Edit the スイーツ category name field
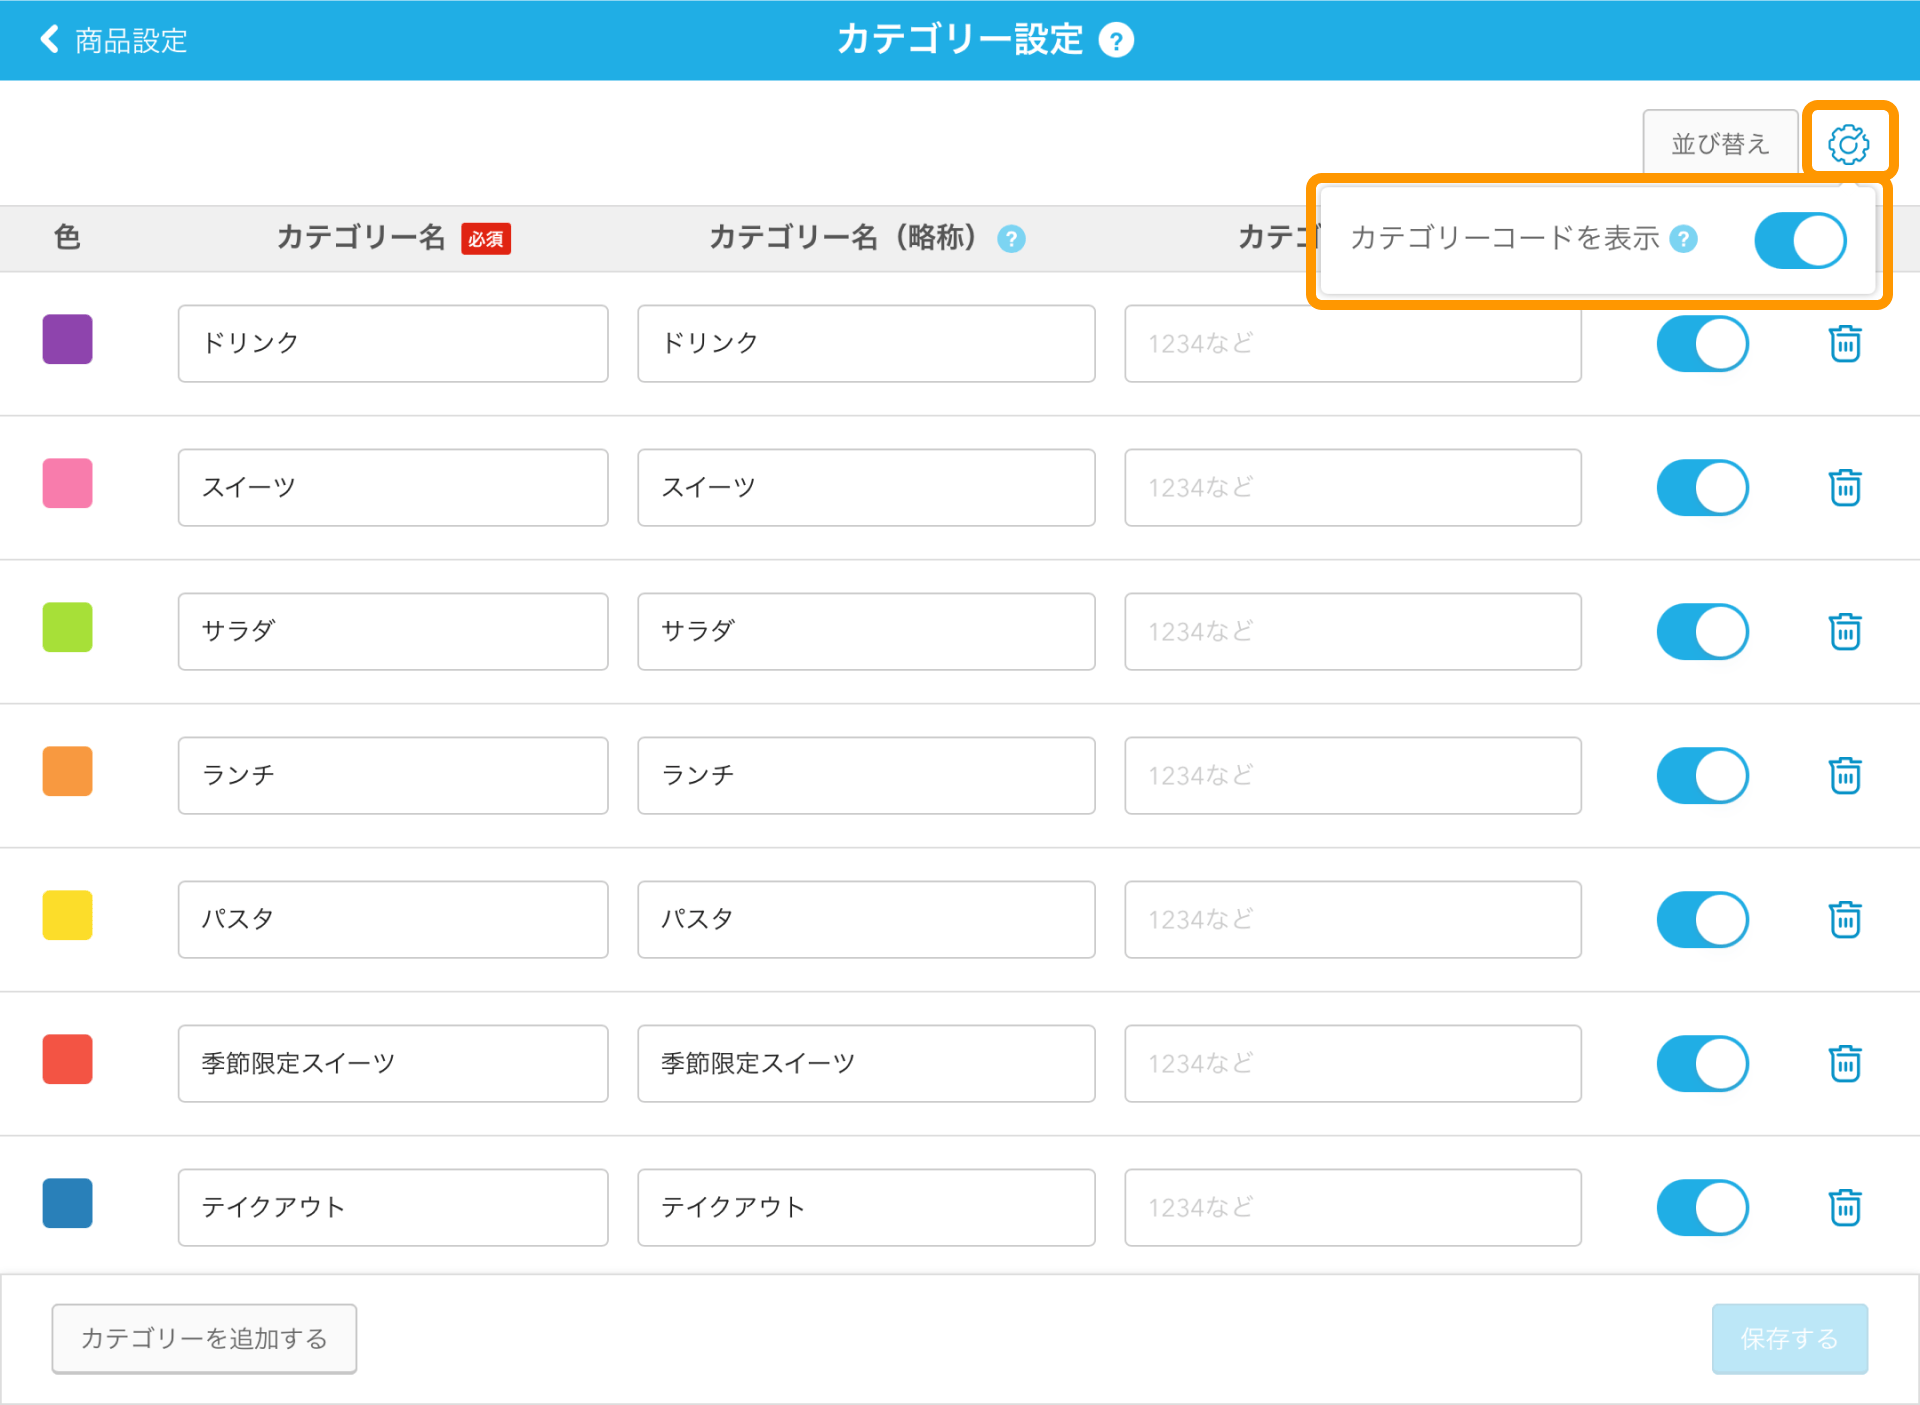 pyautogui.click(x=393, y=487)
